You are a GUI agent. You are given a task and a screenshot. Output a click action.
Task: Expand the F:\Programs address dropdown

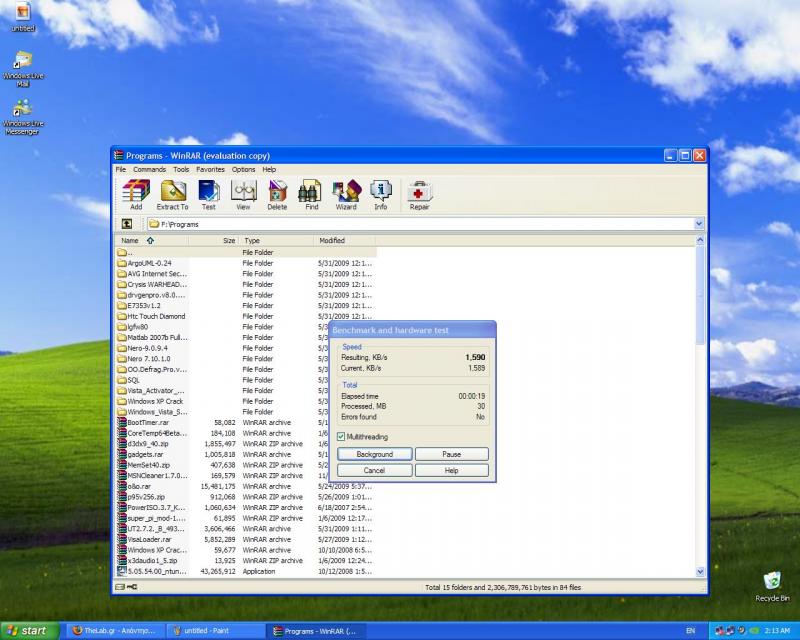pyautogui.click(x=699, y=224)
